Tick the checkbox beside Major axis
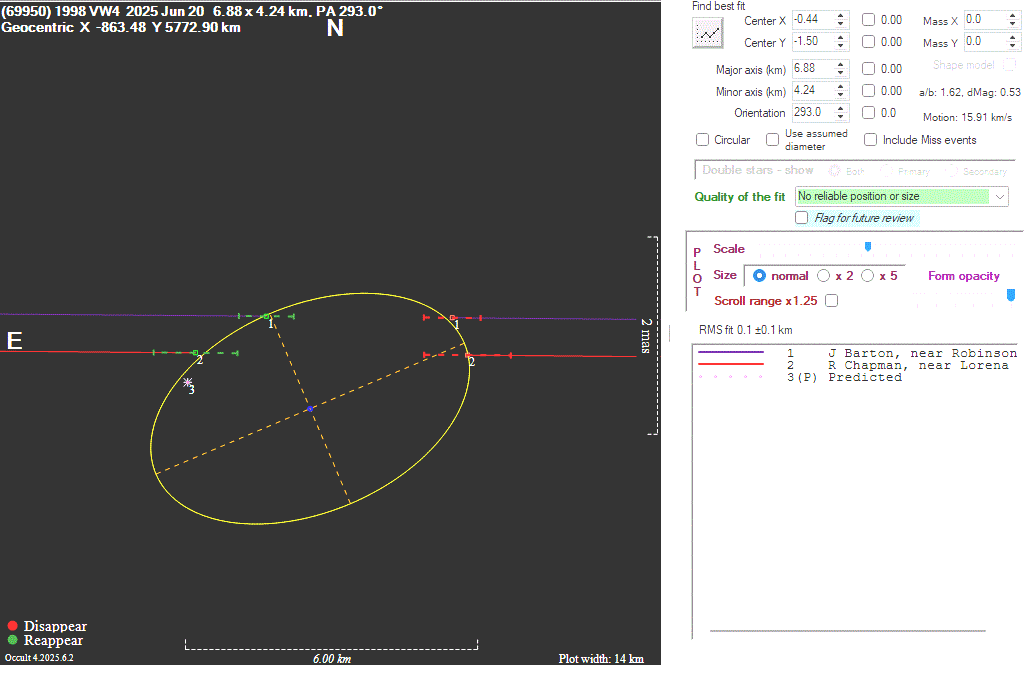The height and width of the screenshot is (673, 1031). (x=869, y=68)
